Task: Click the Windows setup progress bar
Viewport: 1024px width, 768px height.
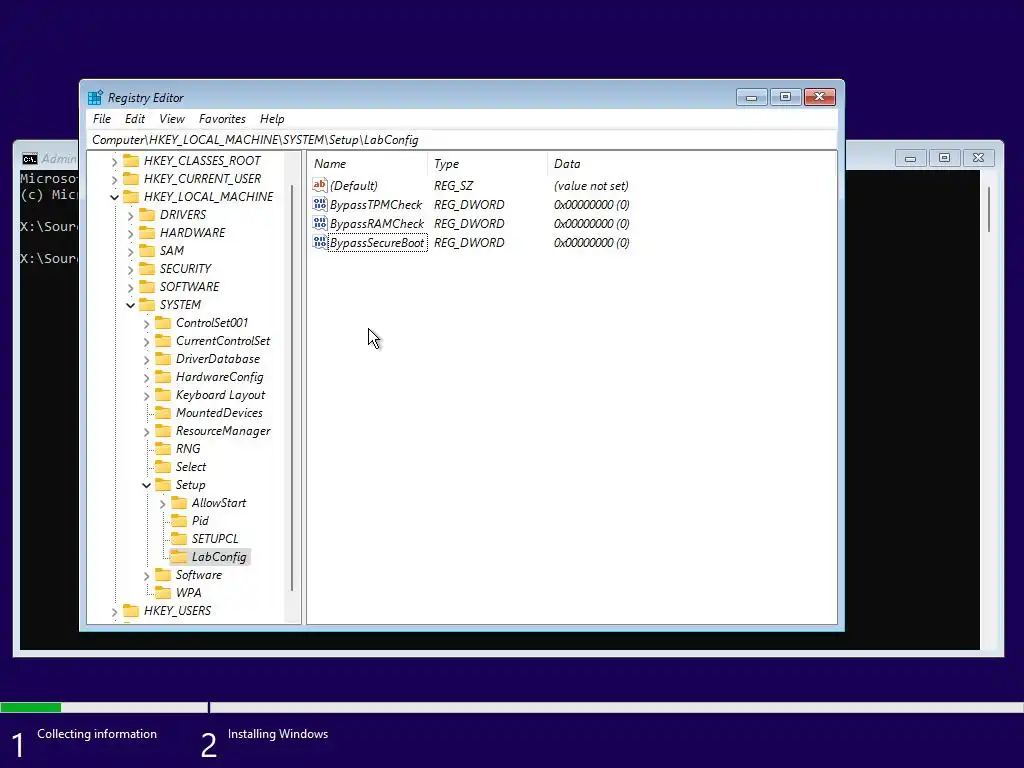Action: pos(512,707)
